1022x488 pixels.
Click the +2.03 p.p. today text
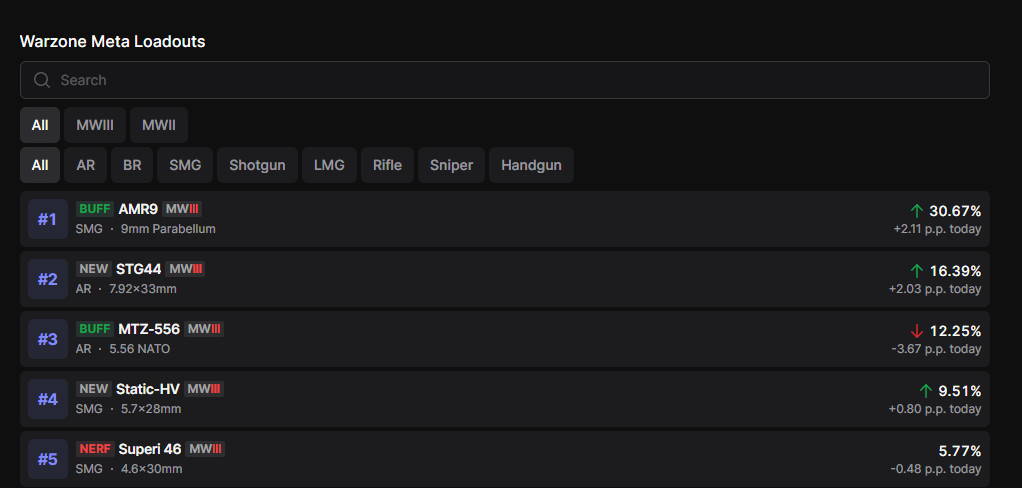click(935, 289)
